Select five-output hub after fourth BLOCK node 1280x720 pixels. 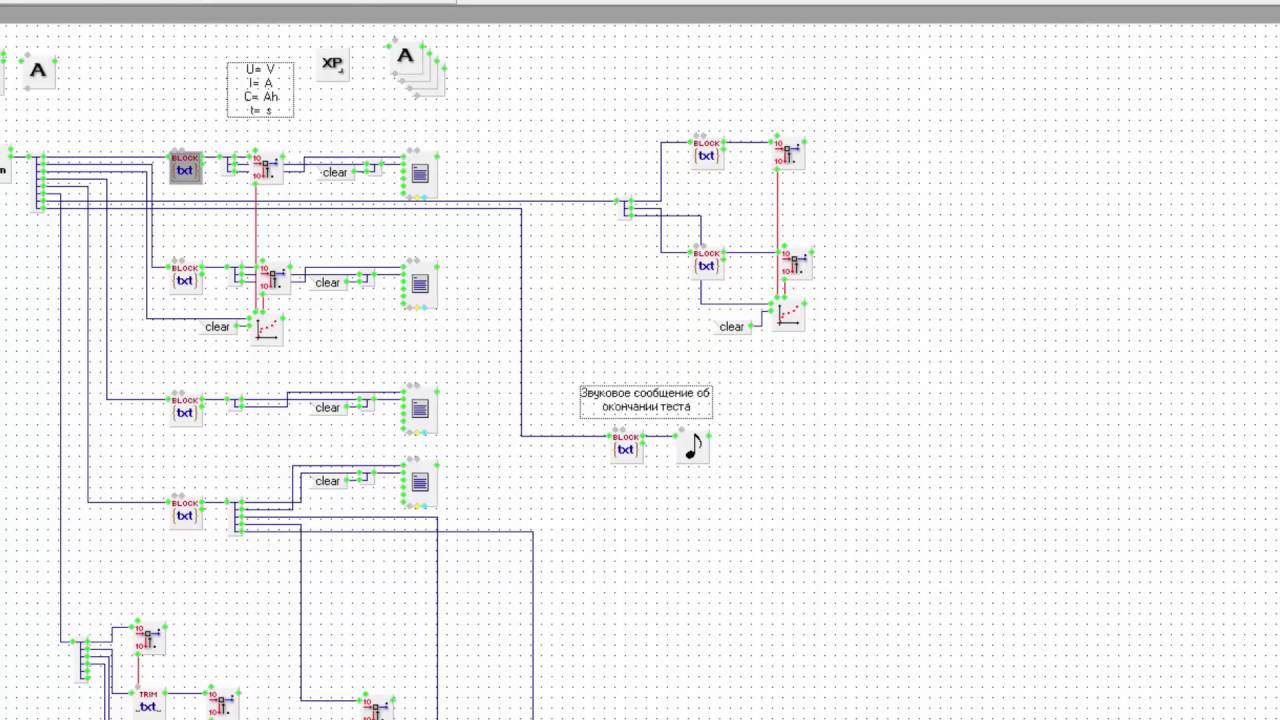pos(238,517)
